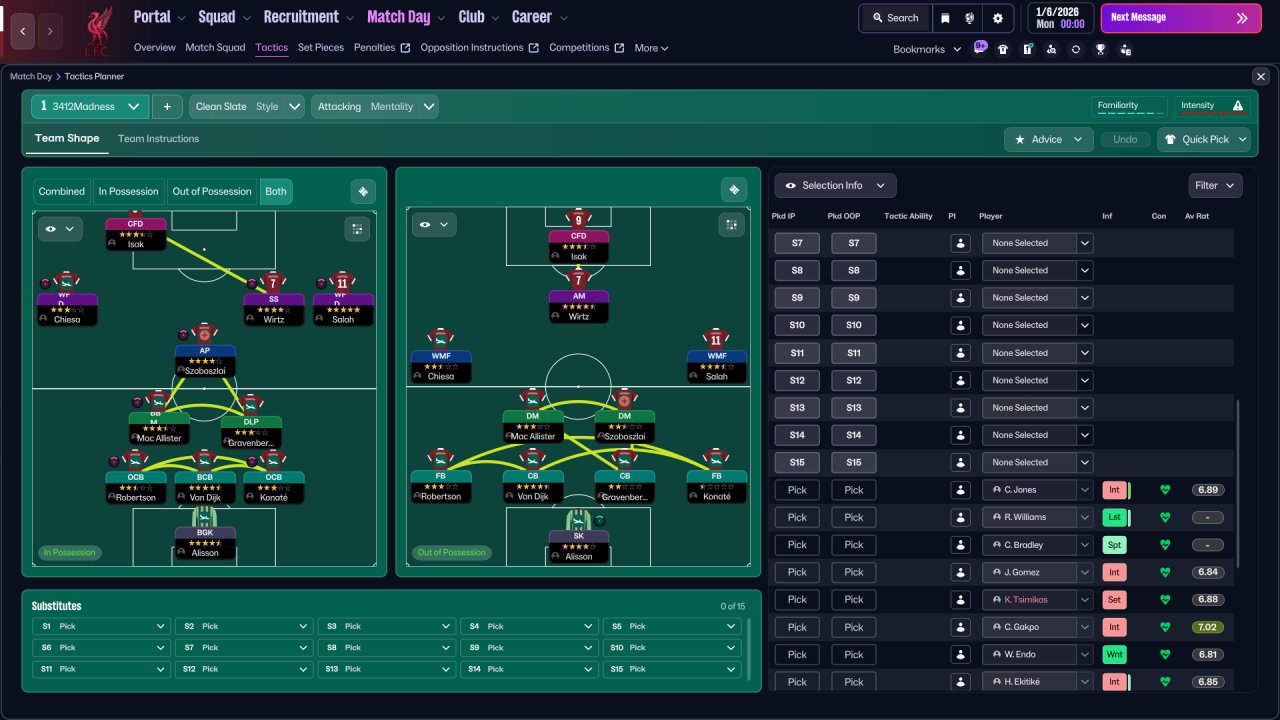Viewport: 1280px width, 720px height.
Task: Click the grid icon on out-of-possession pitch
Action: [x=731, y=225]
